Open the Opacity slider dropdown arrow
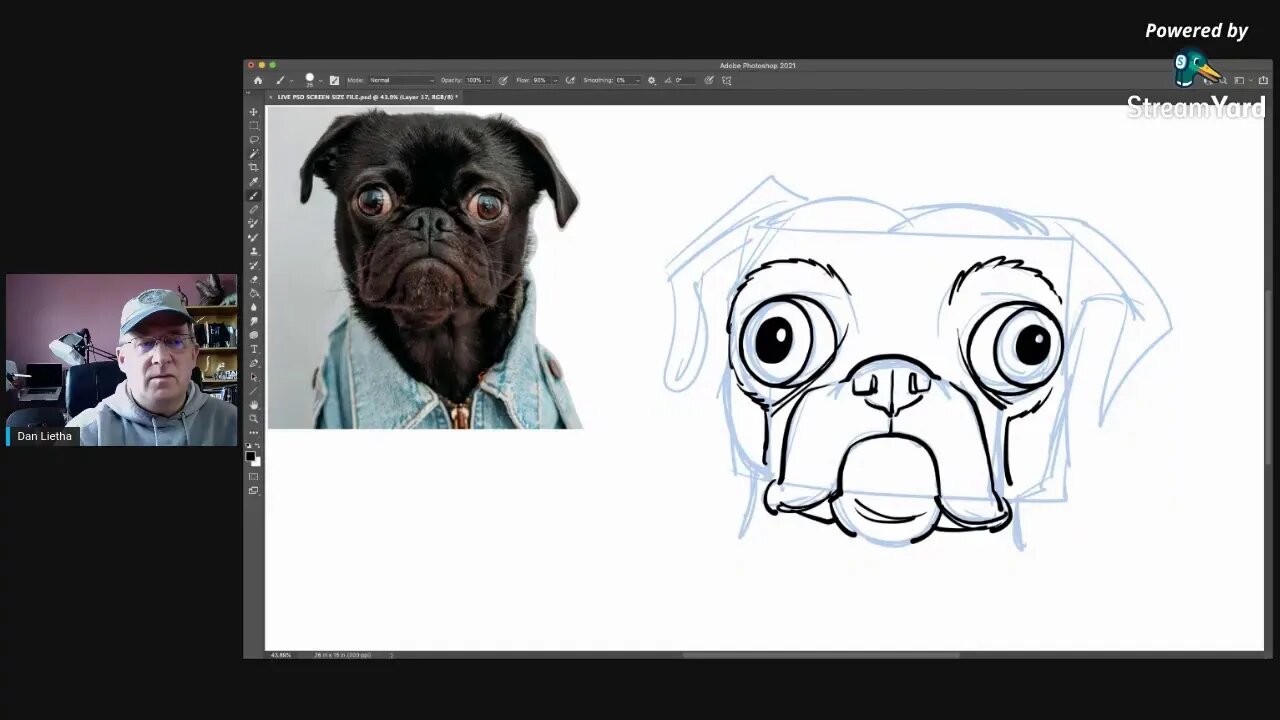This screenshot has width=1280, height=720. [489, 80]
